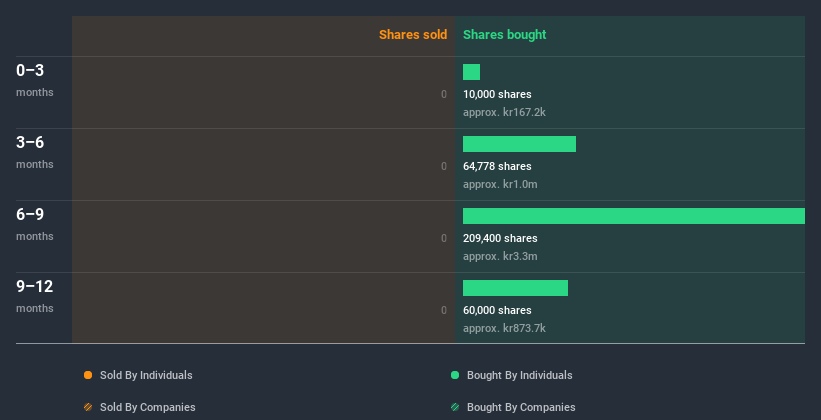
Task: Click the sold 0 in the 6–9 months row
Action: tap(444, 238)
